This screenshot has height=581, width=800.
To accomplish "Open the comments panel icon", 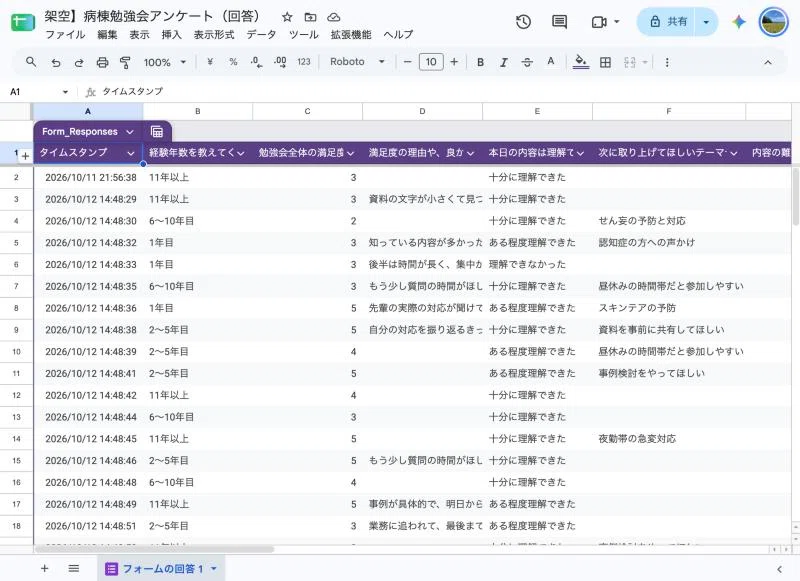I will [559, 22].
